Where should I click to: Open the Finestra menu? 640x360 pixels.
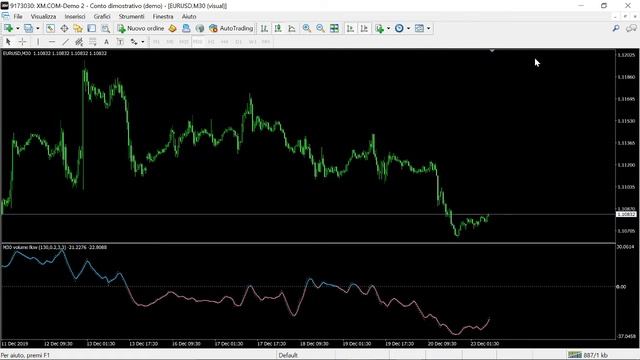coord(163,16)
